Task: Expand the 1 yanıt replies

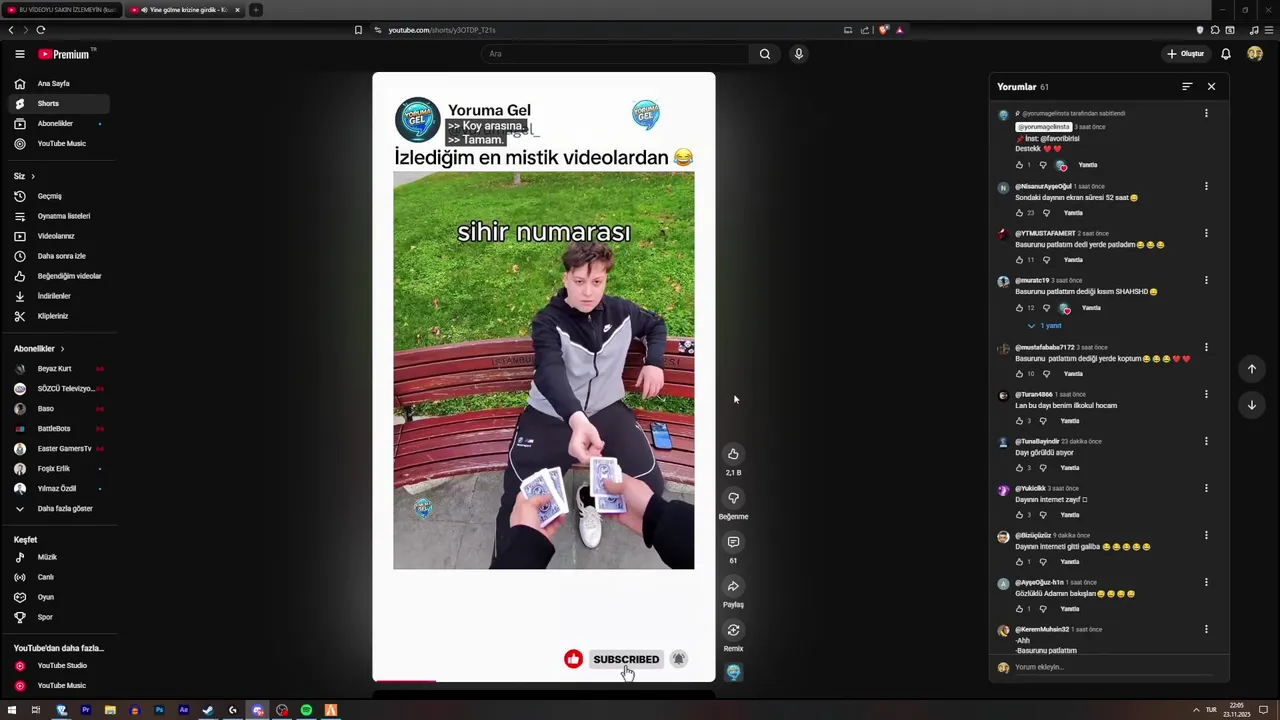Action: click(x=1045, y=326)
